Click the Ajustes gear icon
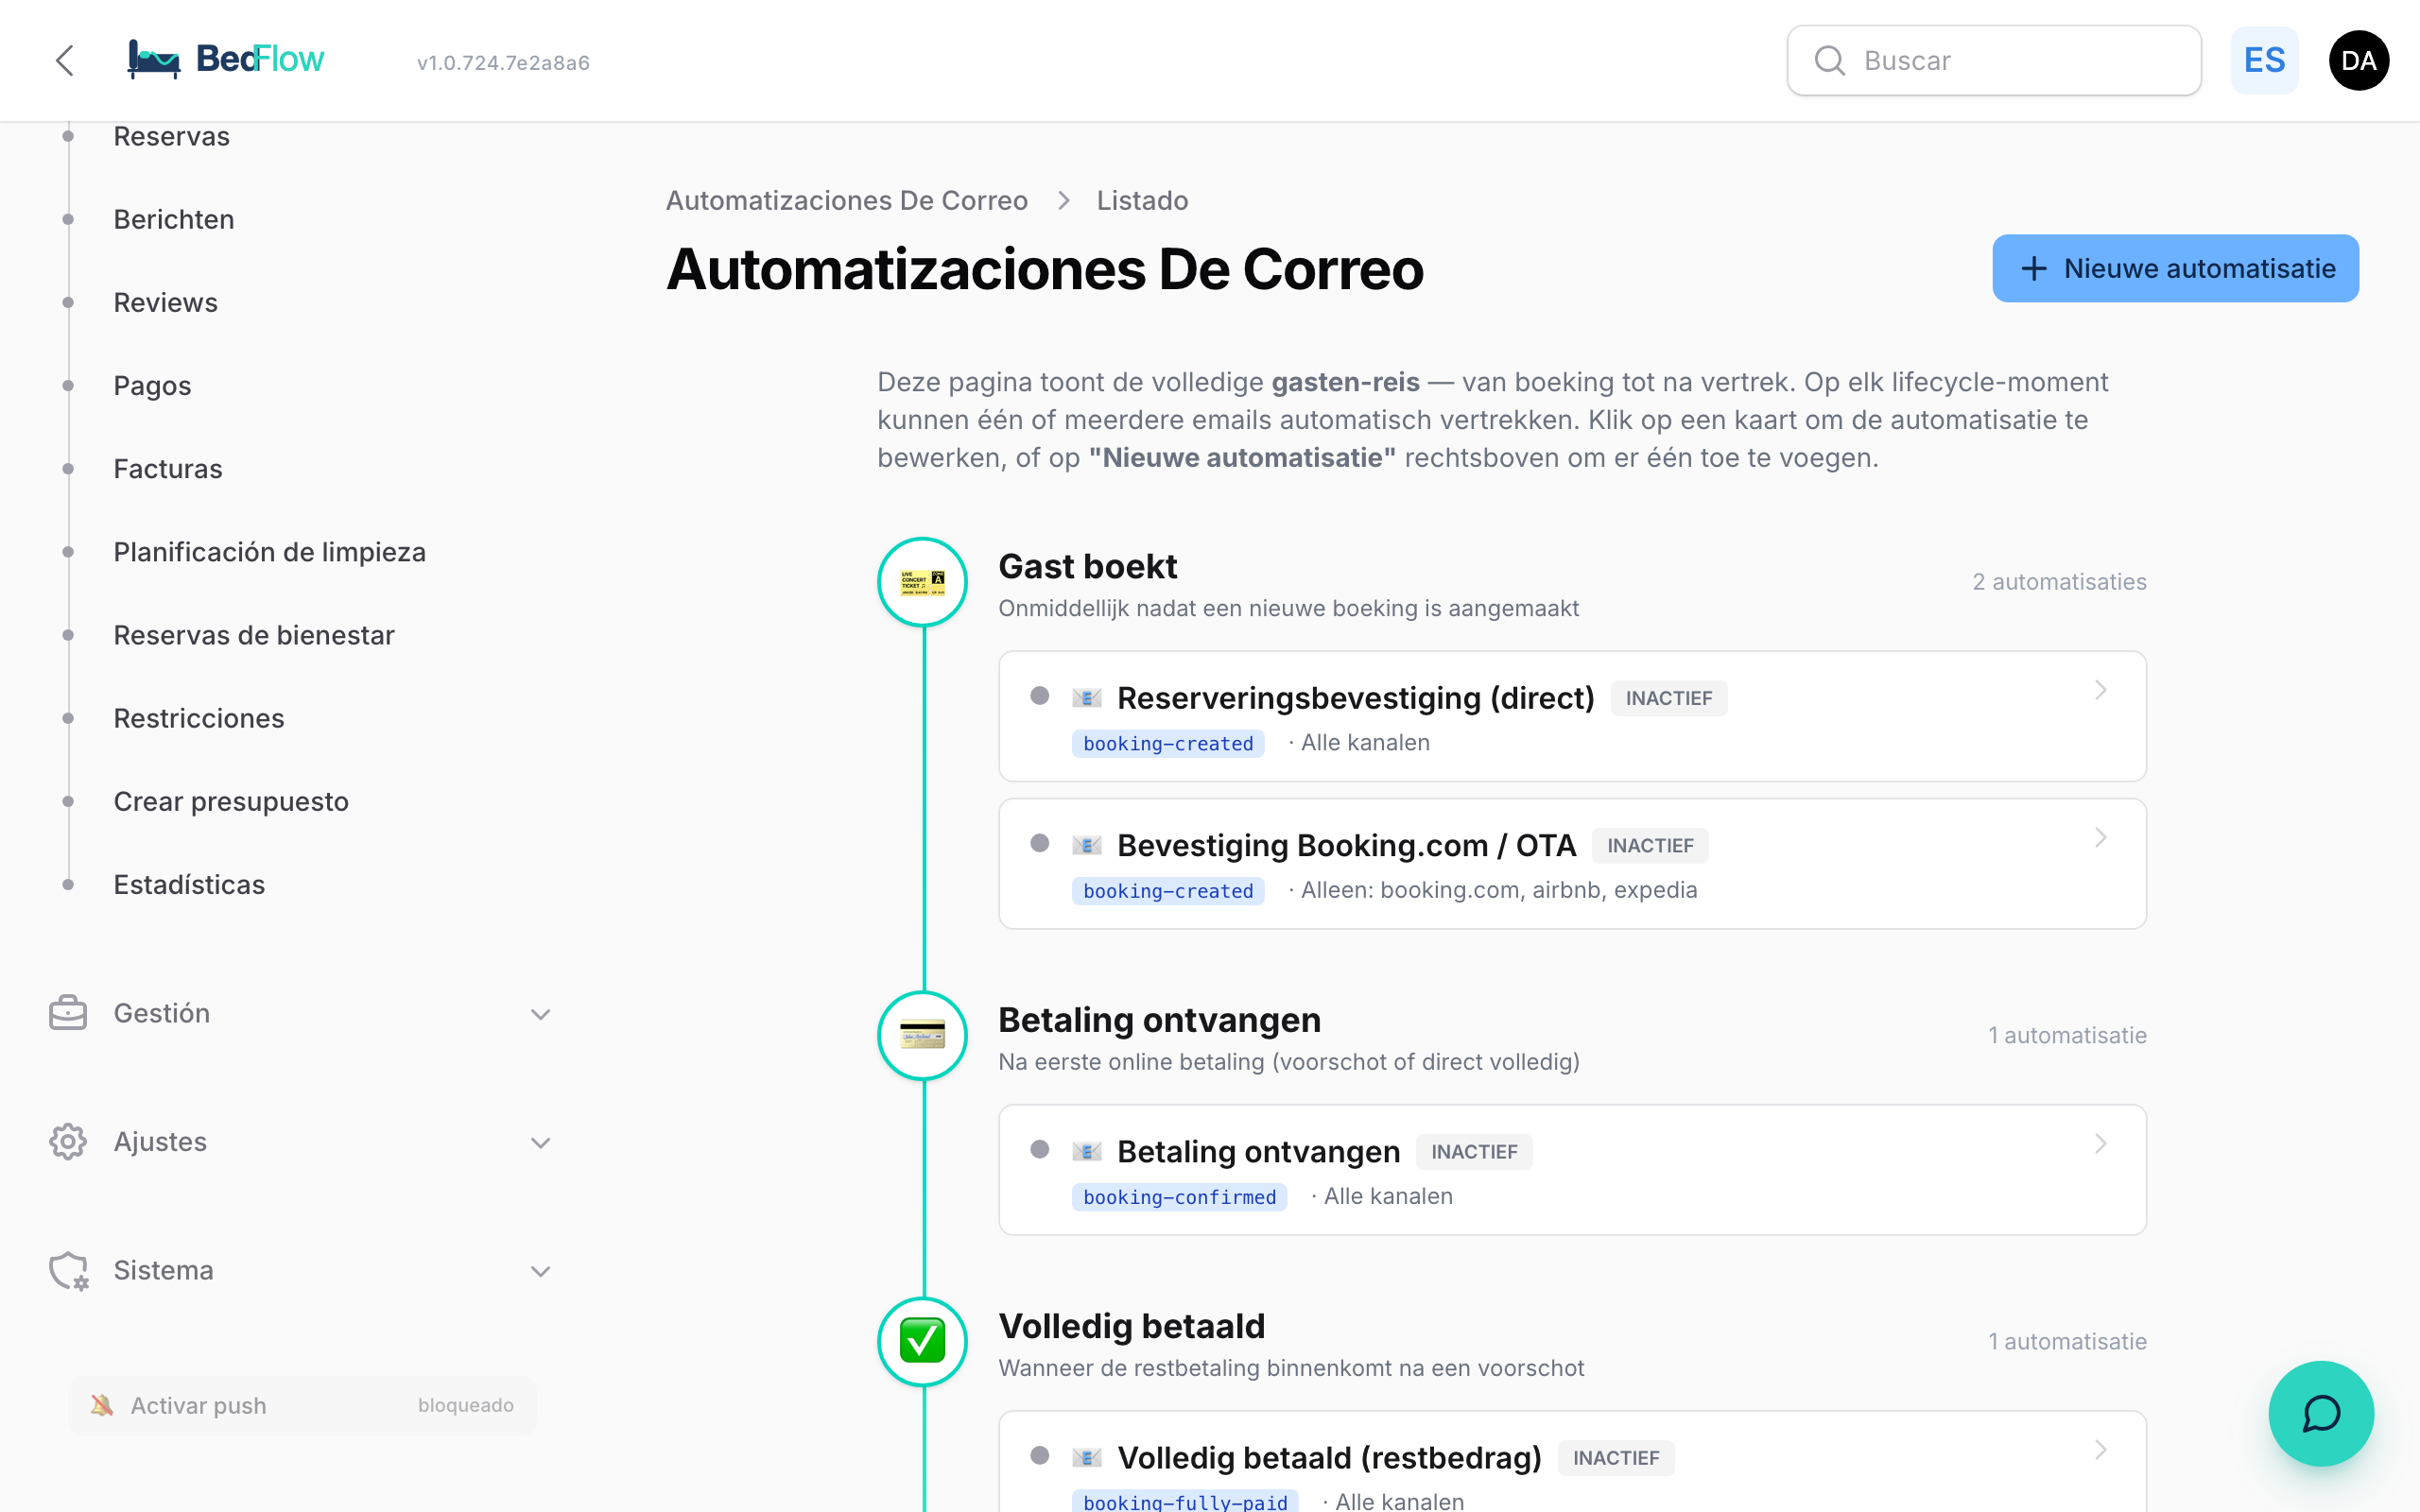This screenshot has height=1512, width=2420. [68, 1141]
